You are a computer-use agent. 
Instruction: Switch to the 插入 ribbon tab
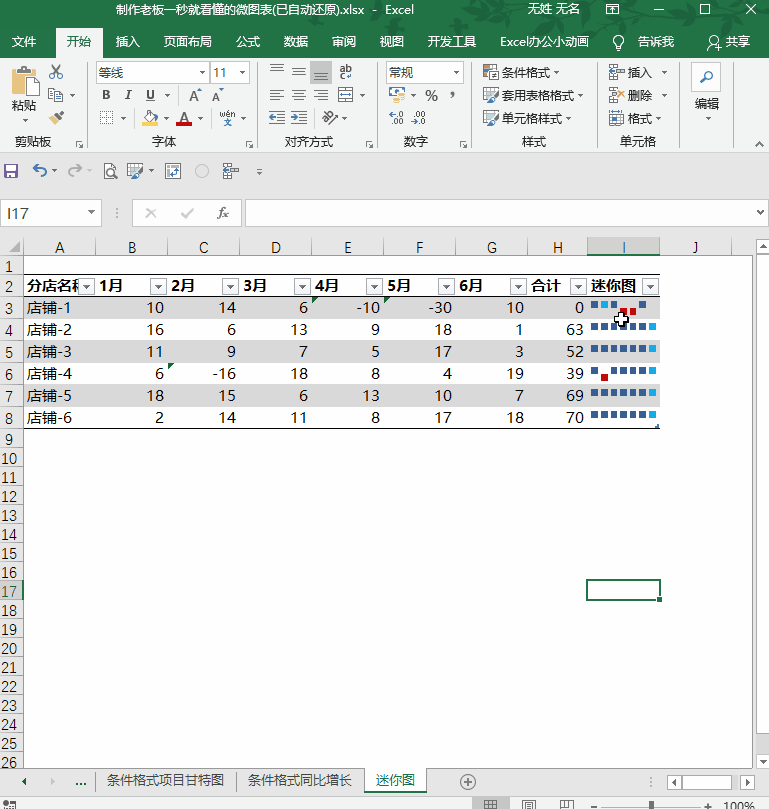coord(127,41)
